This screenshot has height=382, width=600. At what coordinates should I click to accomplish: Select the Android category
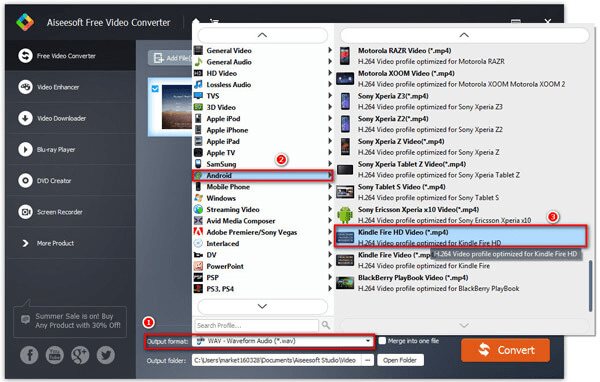pos(263,175)
